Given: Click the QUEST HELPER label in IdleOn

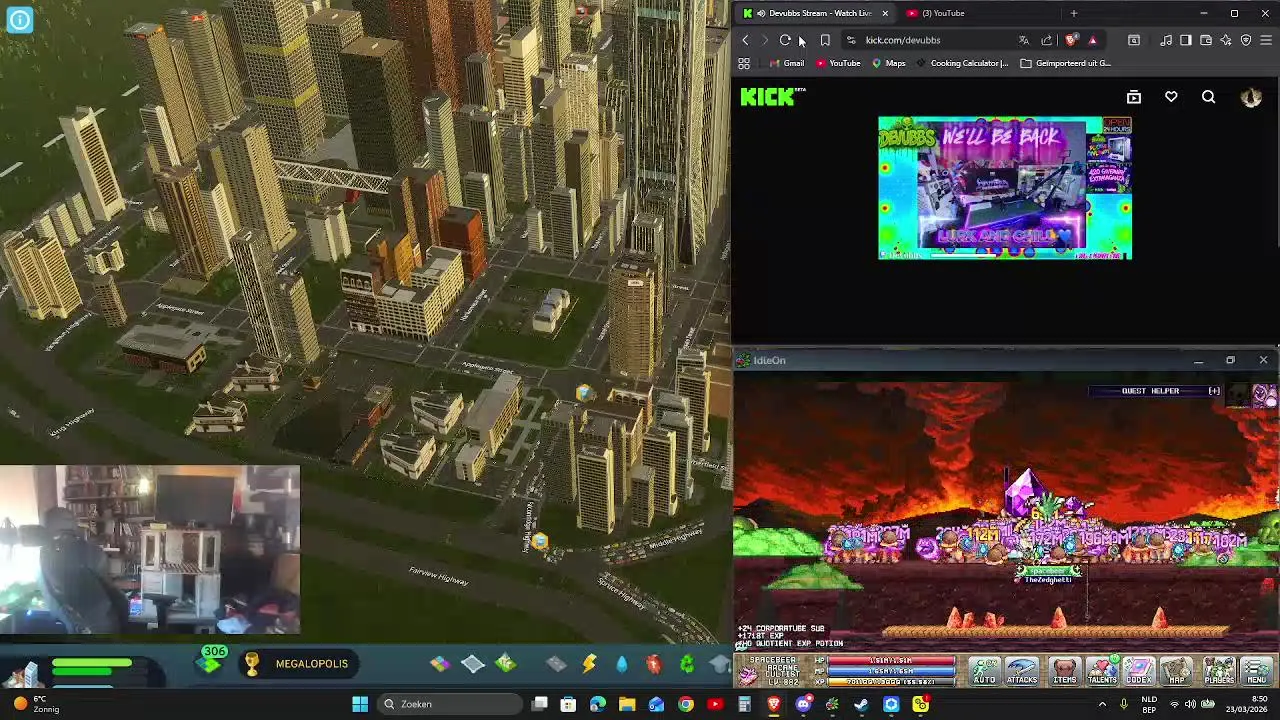Looking at the screenshot, I should pyautogui.click(x=1150, y=391).
